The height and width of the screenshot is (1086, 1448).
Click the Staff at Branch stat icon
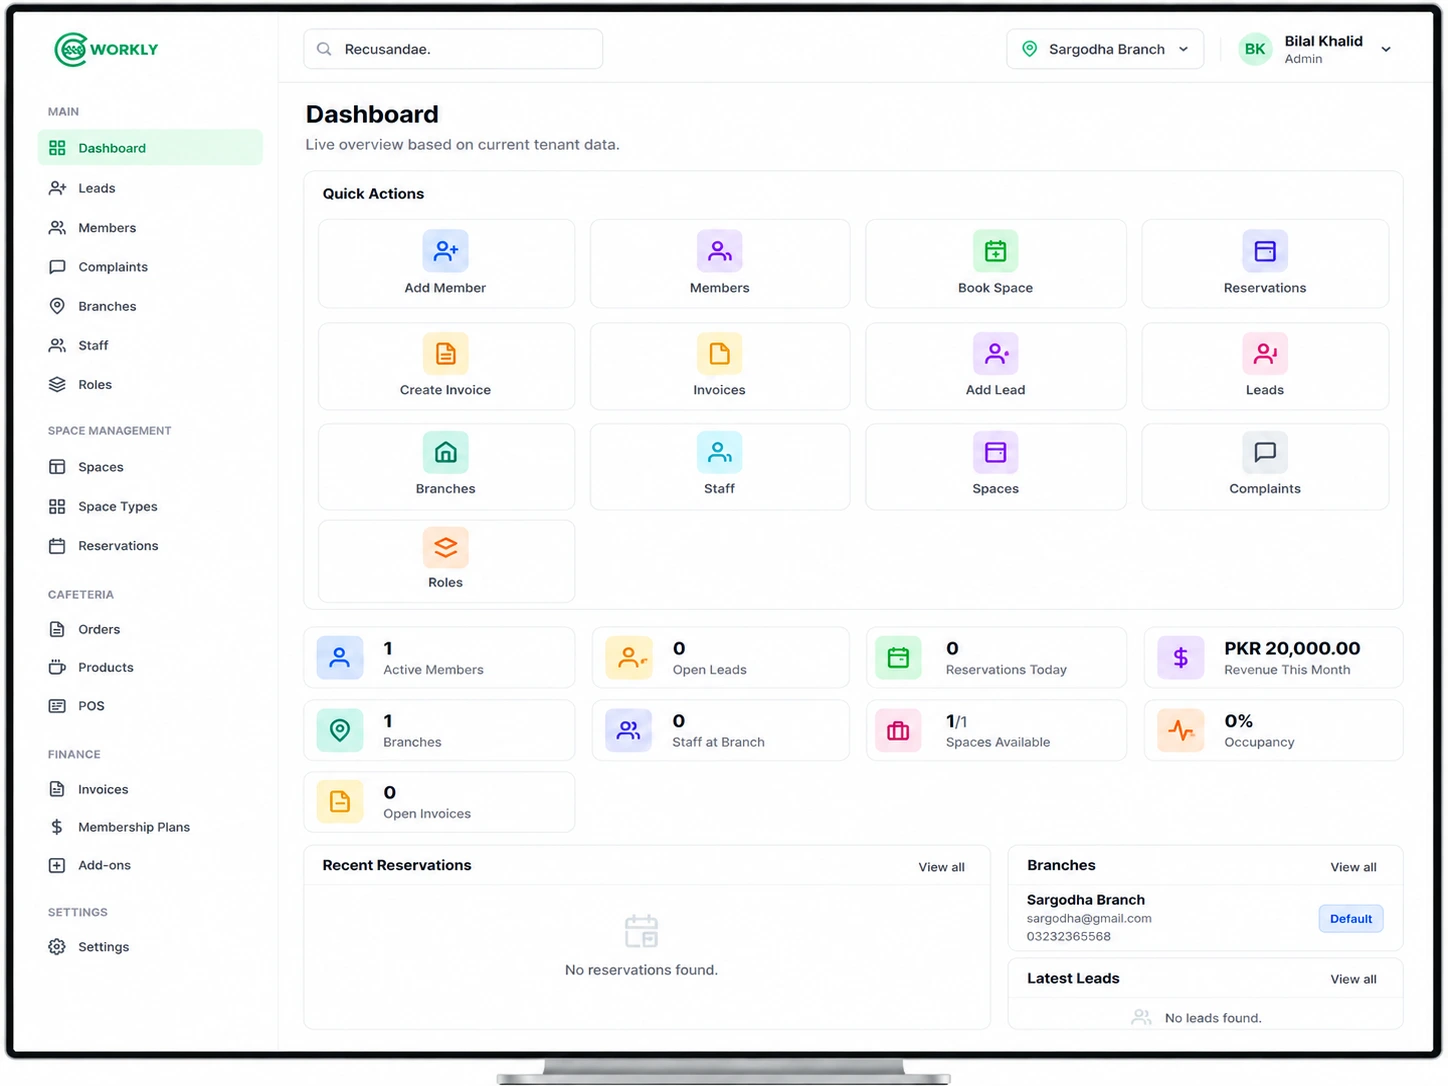pyautogui.click(x=629, y=730)
